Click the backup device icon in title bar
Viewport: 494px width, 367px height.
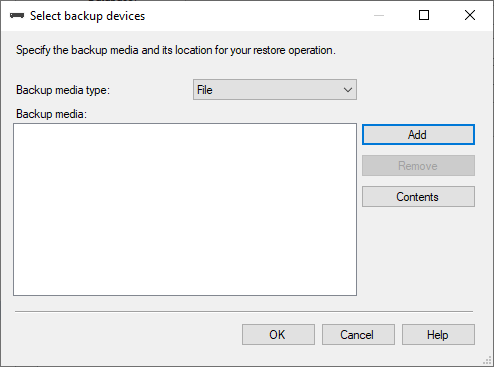click(17, 16)
